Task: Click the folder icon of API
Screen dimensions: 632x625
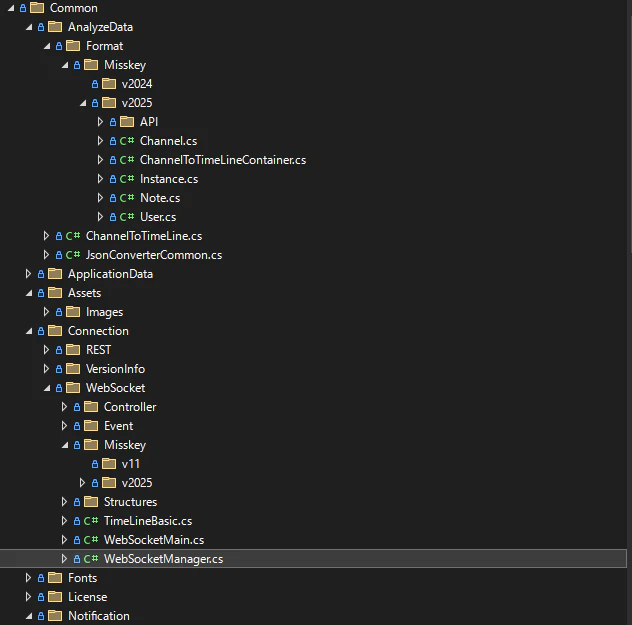Action: [x=127, y=121]
